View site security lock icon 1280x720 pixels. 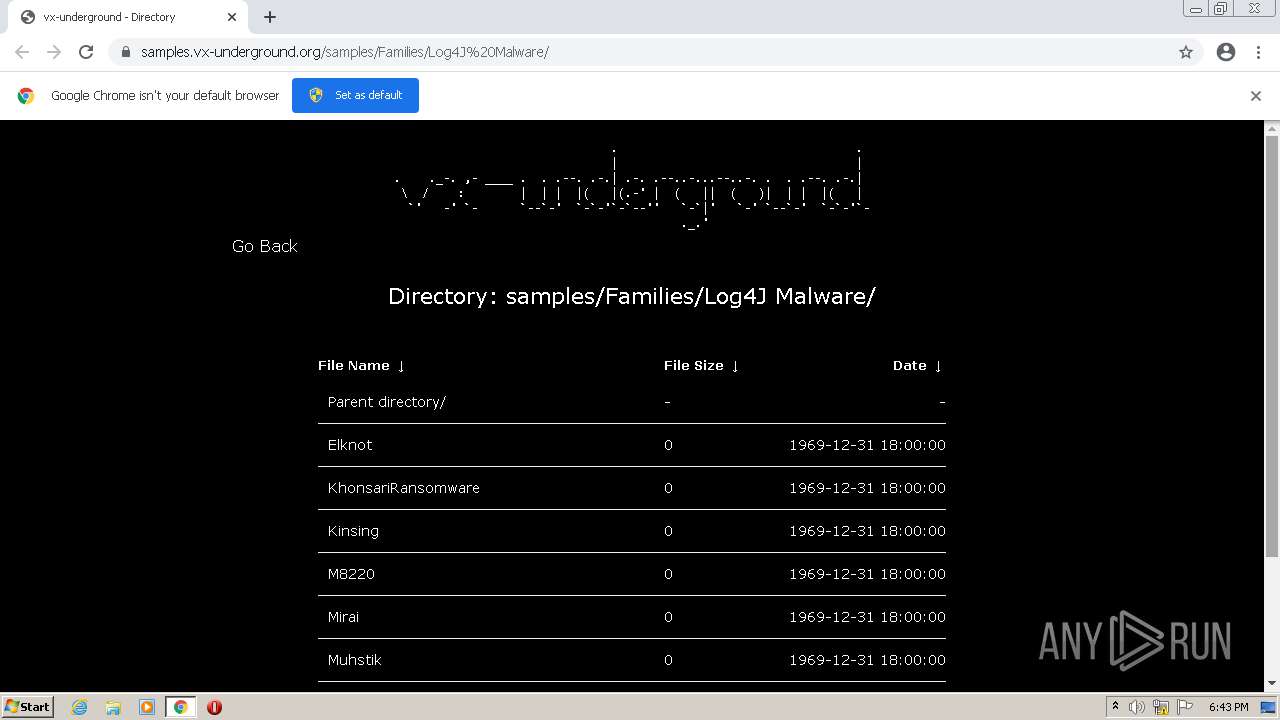tap(125, 52)
